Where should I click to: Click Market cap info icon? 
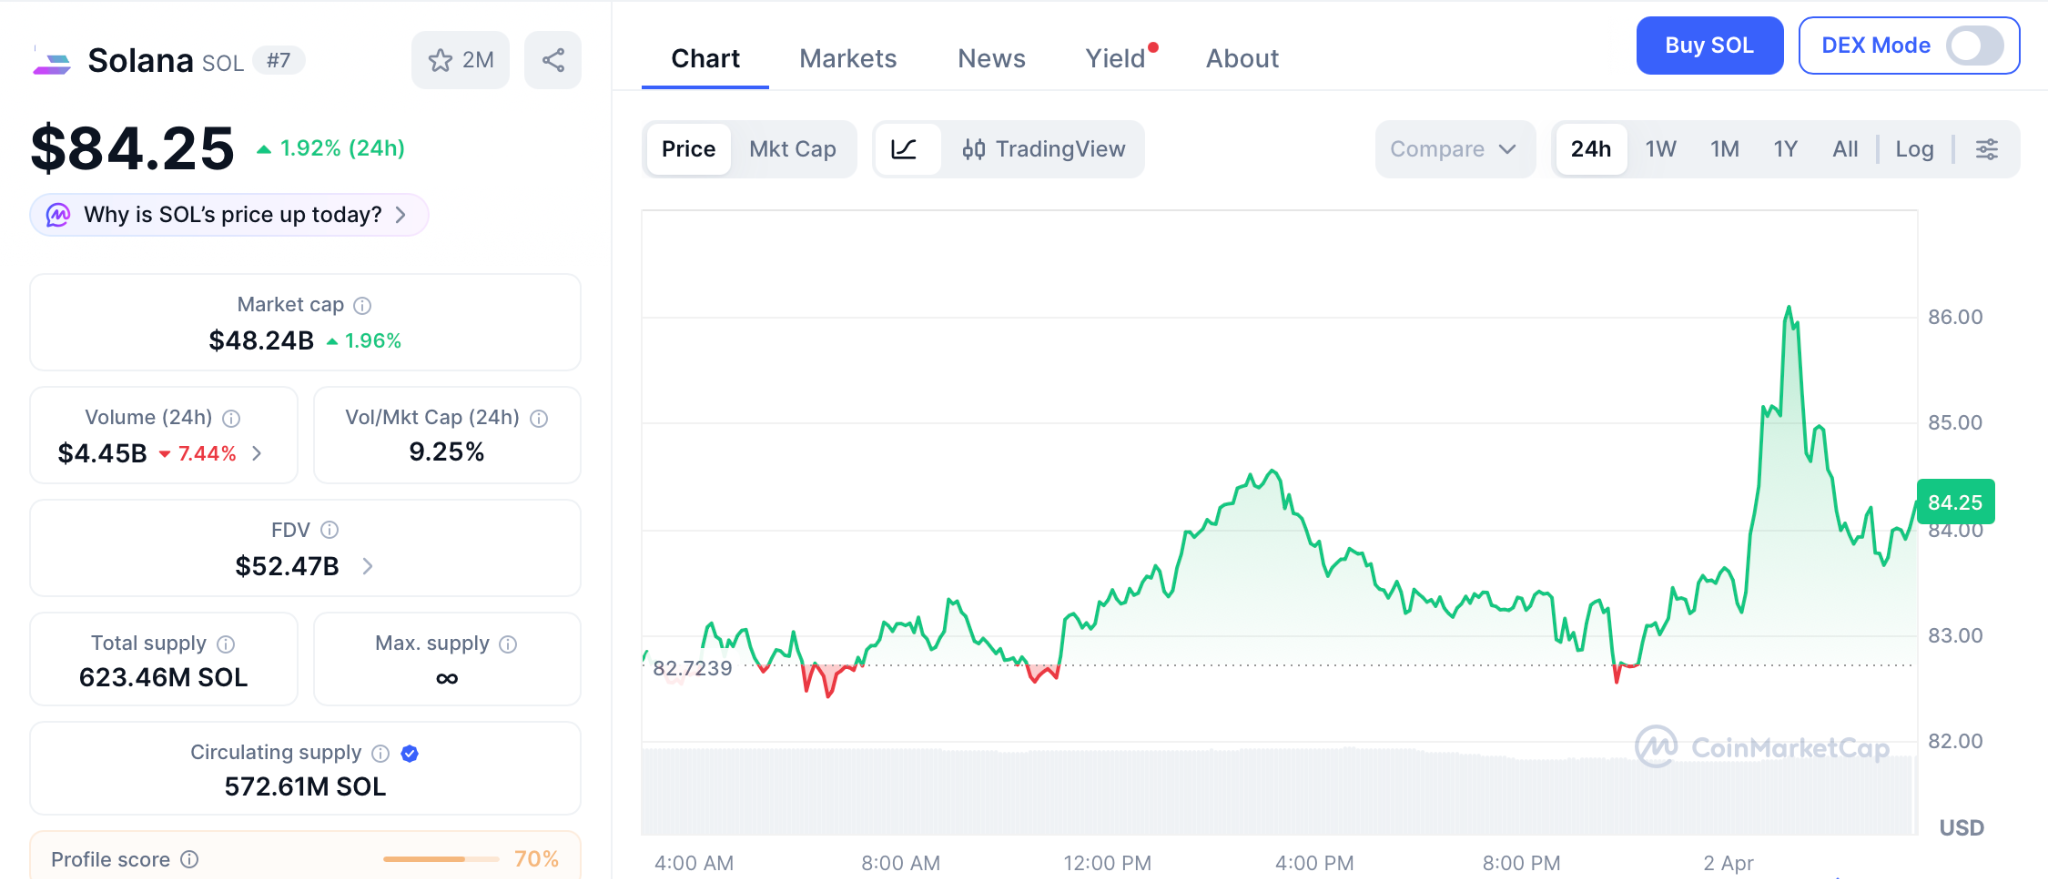click(363, 305)
